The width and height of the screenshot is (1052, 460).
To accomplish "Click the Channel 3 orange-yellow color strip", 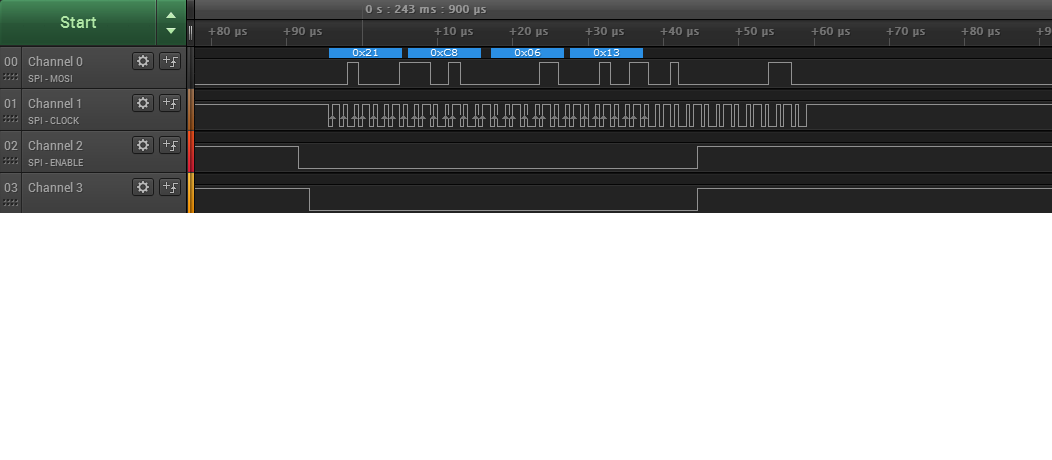I will (191, 193).
